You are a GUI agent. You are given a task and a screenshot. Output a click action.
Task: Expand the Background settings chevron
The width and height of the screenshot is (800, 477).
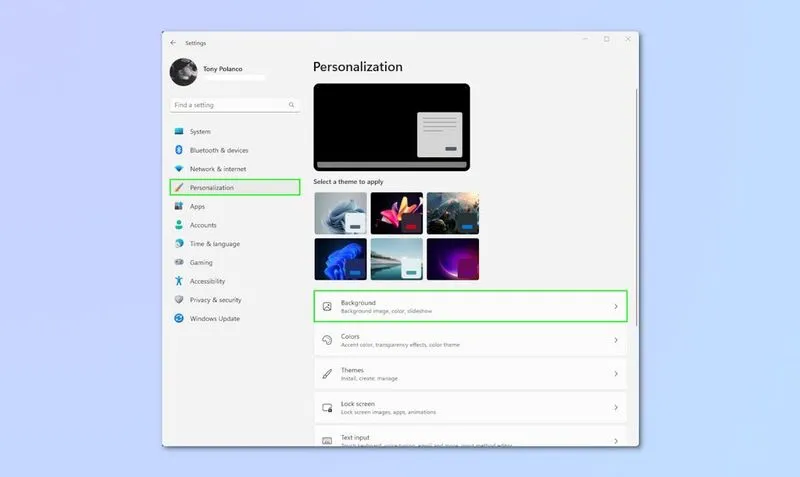[616, 307]
